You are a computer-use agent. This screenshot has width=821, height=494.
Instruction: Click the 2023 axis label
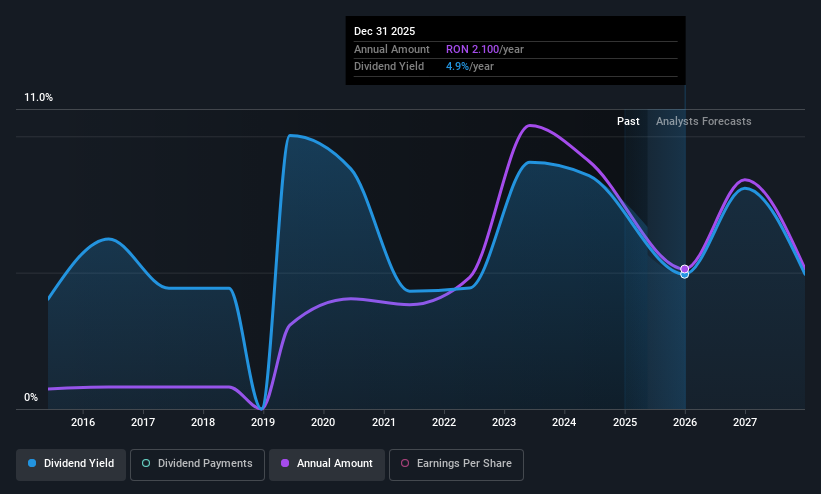[504, 422]
